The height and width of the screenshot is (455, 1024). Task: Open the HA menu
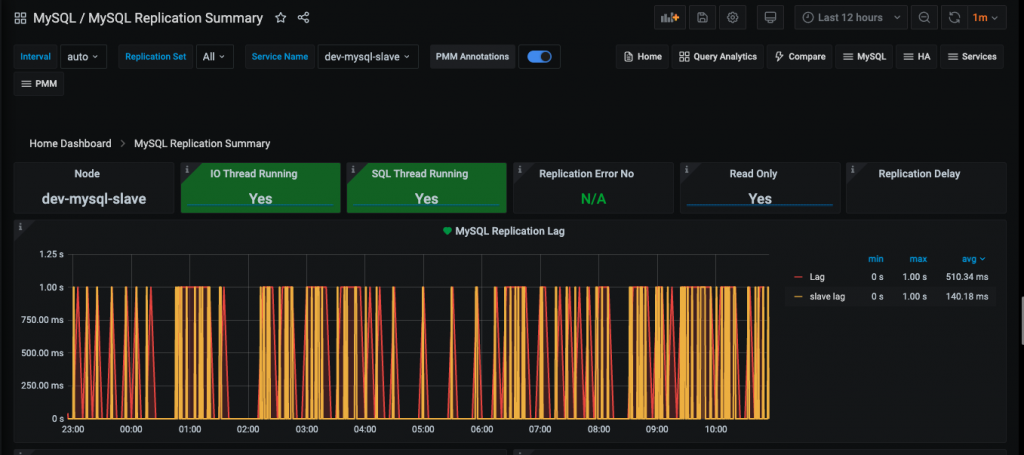coord(917,57)
